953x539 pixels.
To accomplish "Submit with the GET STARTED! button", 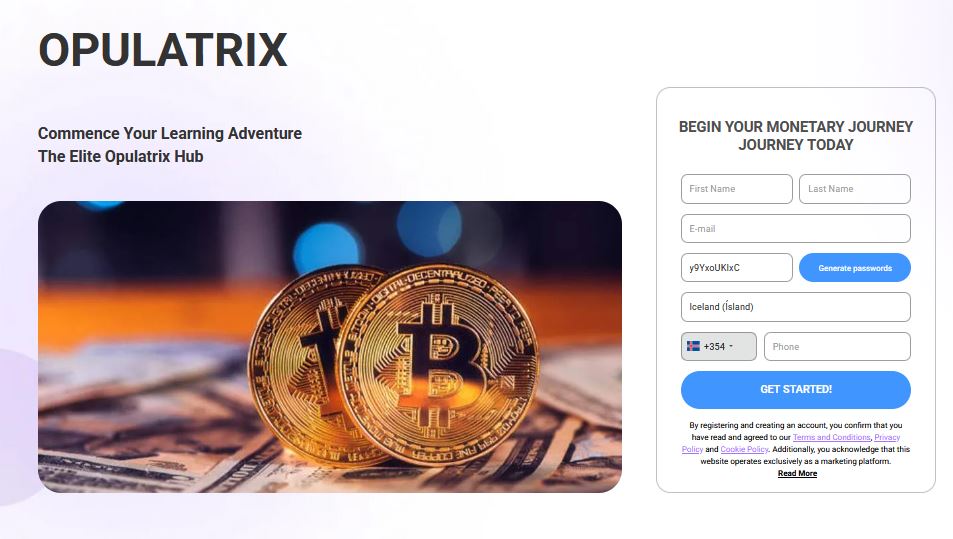I will coord(796,390).
